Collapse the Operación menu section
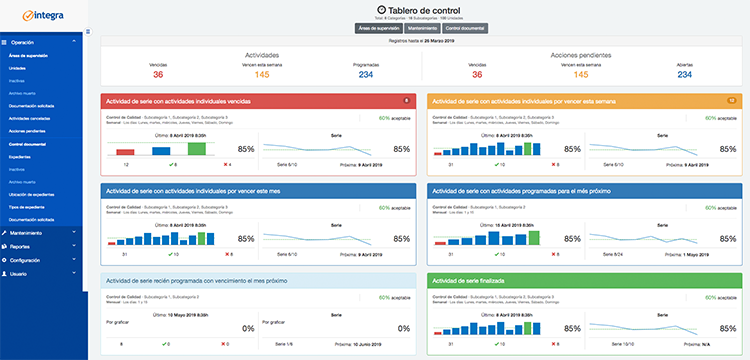 click(x=74, y=42)
